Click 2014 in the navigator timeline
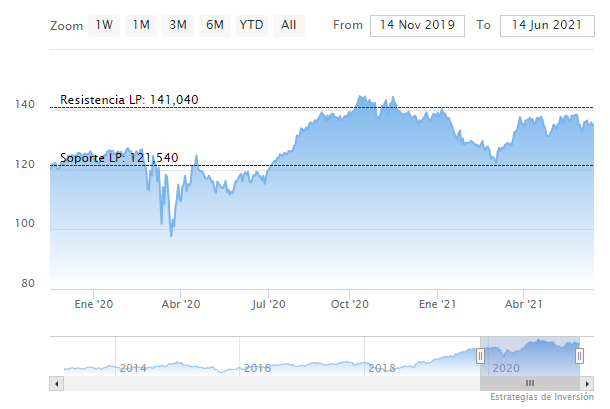 133,368
